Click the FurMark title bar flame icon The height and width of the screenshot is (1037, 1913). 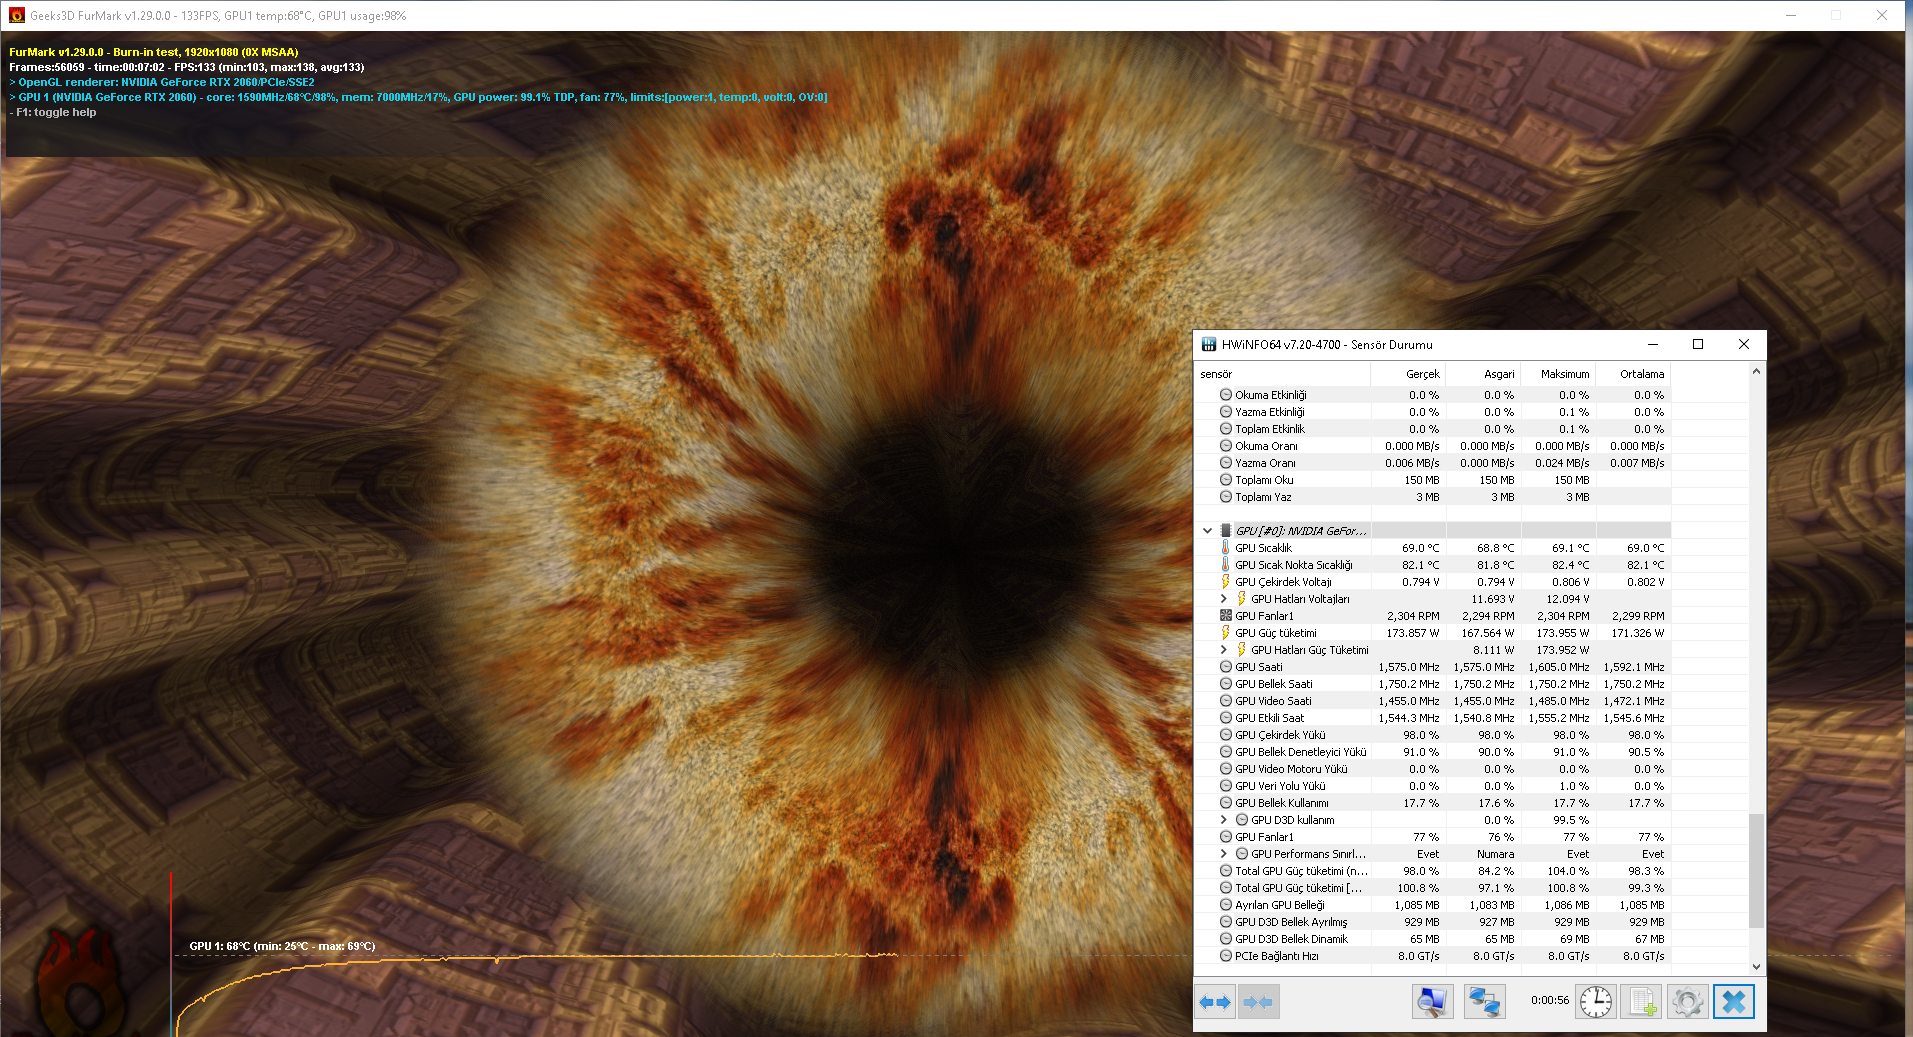point(16,15)
